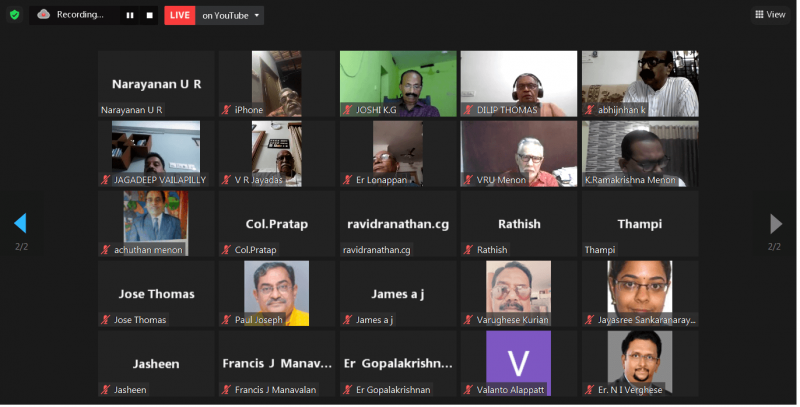The width and height of the screenshot is (800, 407).
Task: Select the Thampi participant tile
Action: (640, 223)
